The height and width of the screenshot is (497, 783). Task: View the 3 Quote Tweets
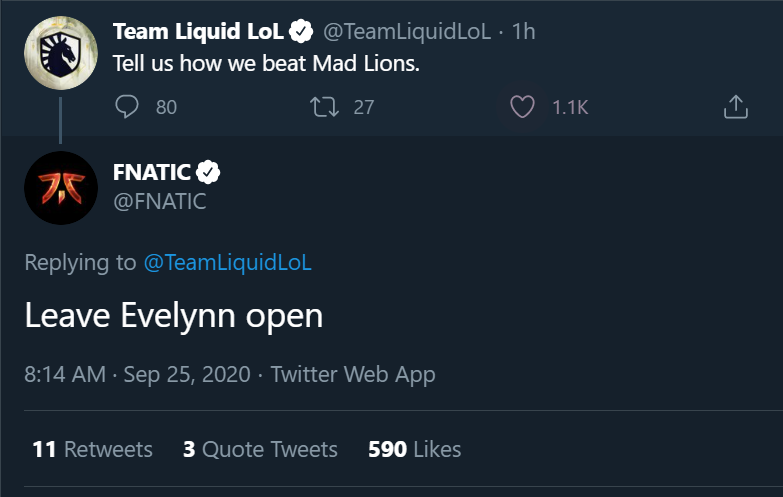click(260, 449)
